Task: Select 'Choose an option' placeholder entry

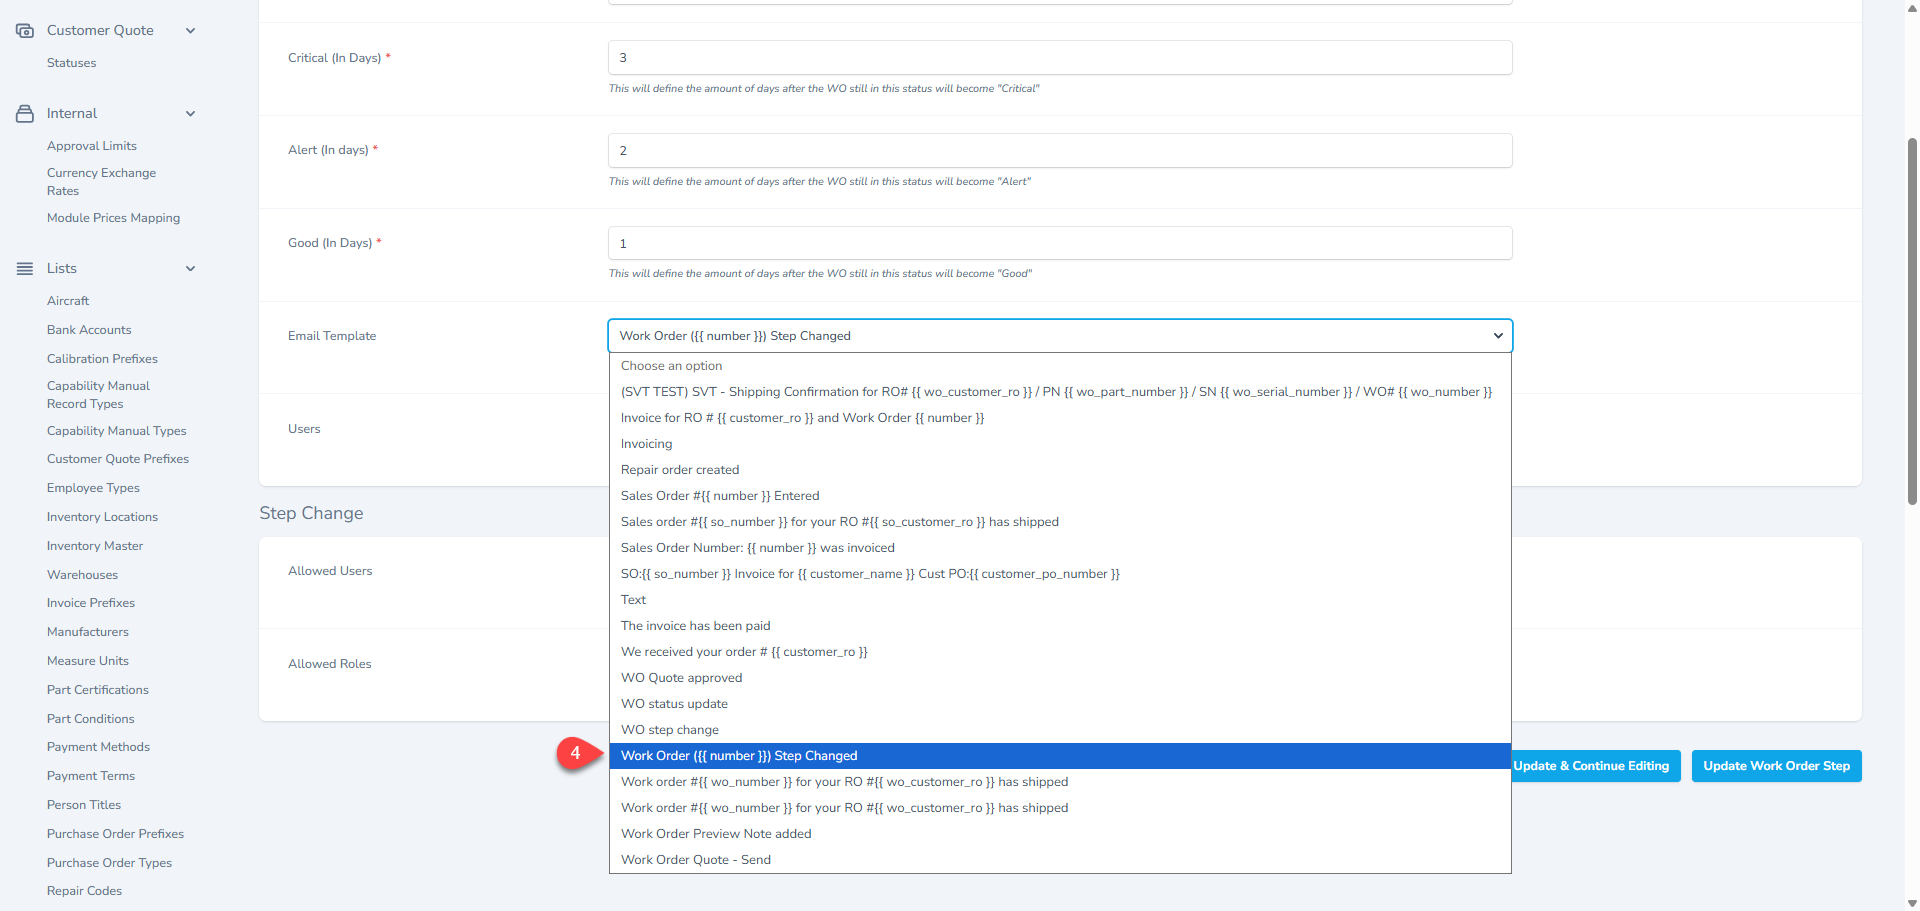Action: [x=671, y=366]
